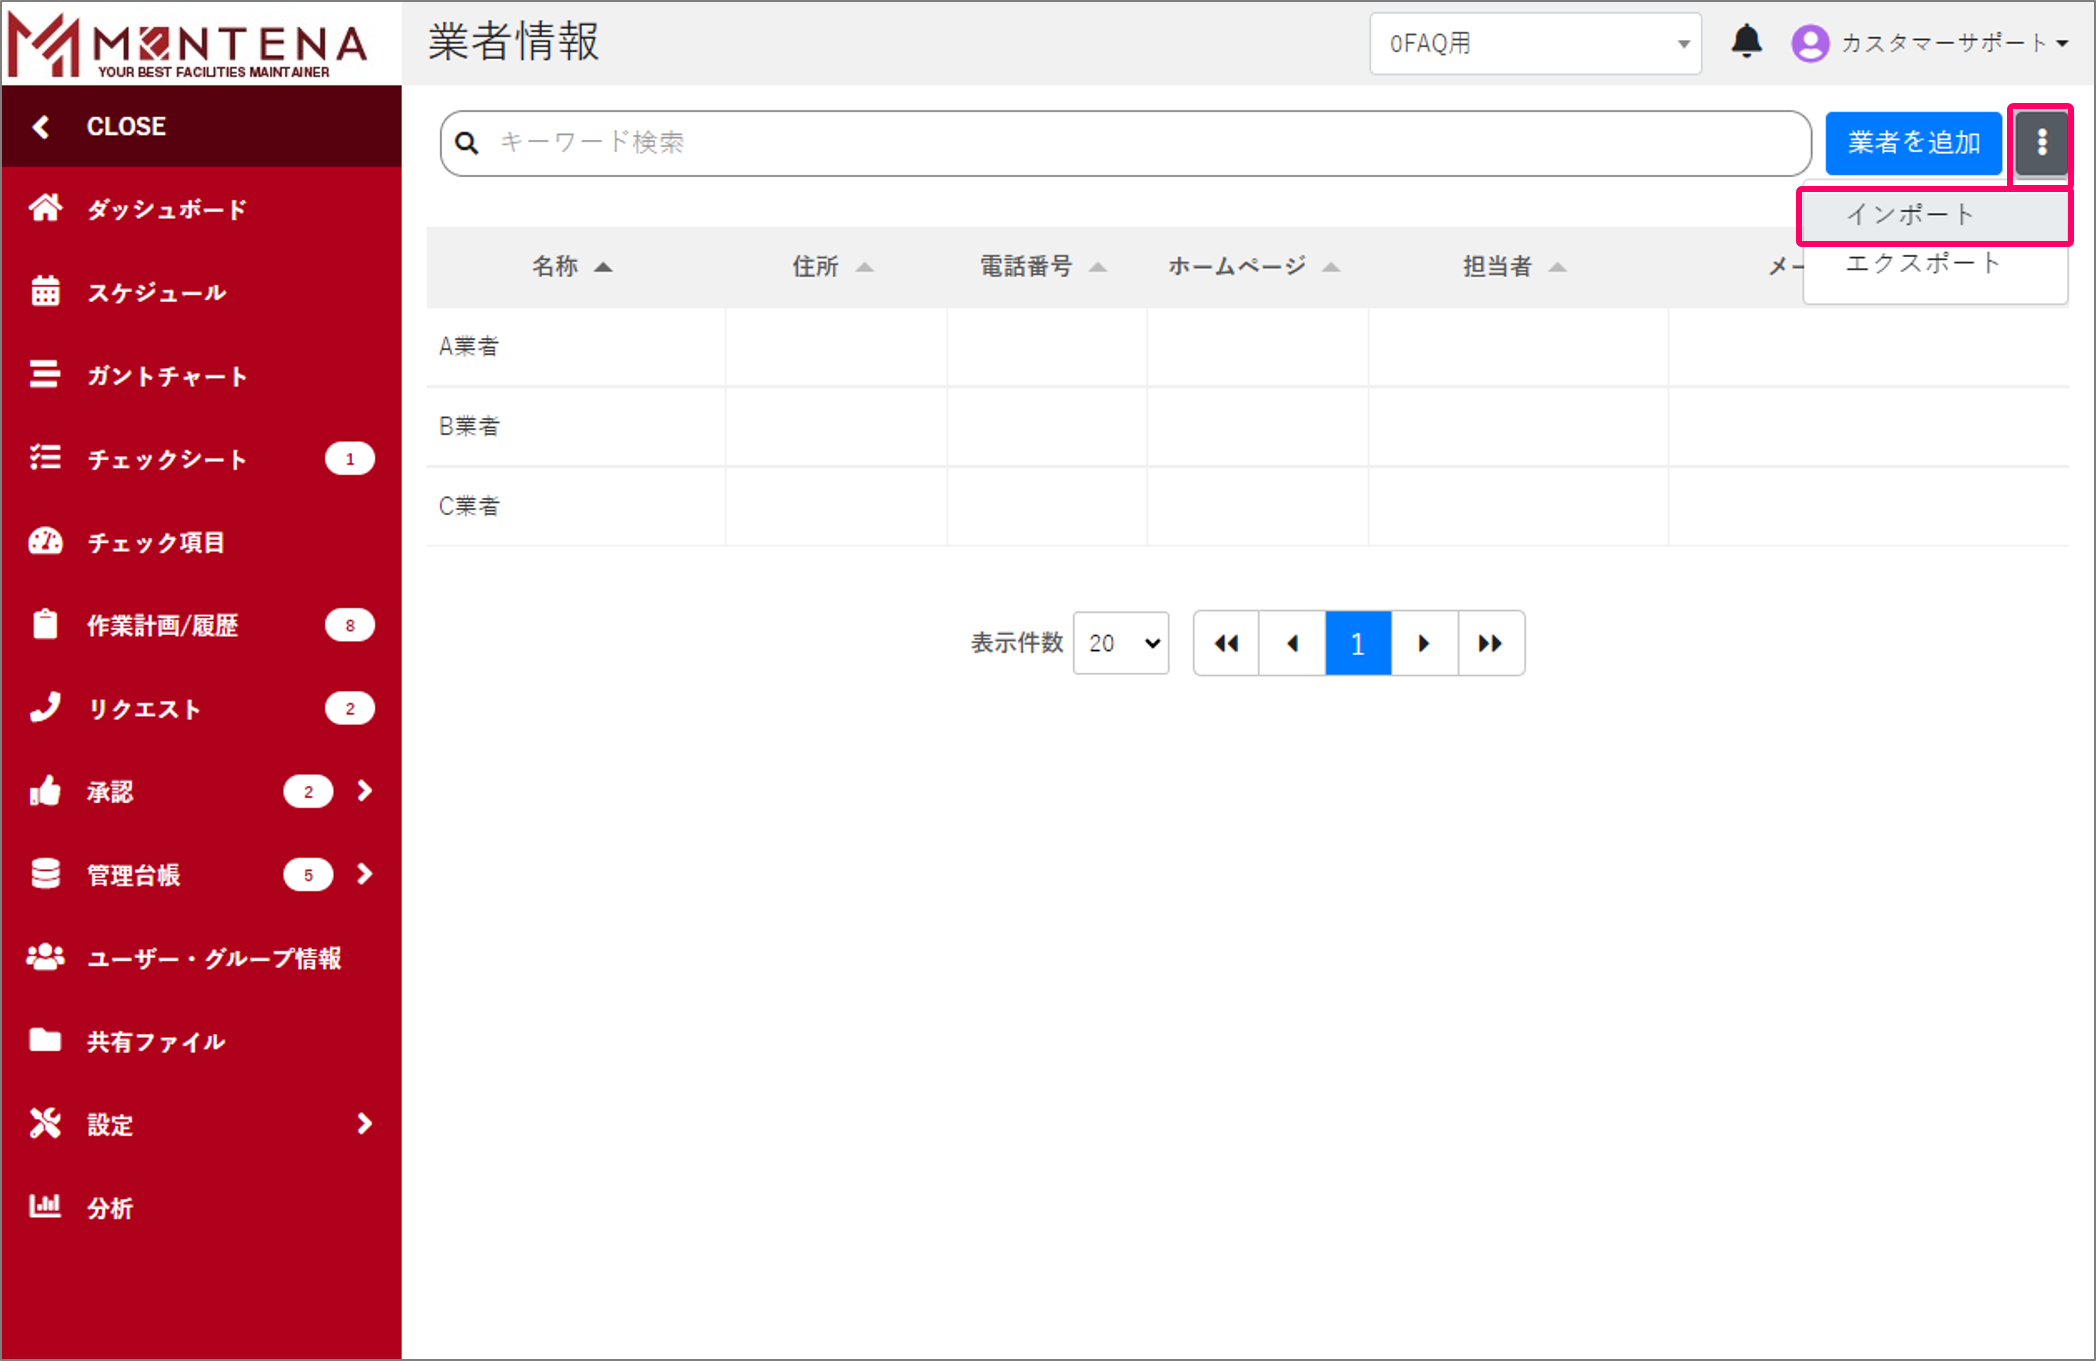Go to the last page of results

[x=1490, y=643]
